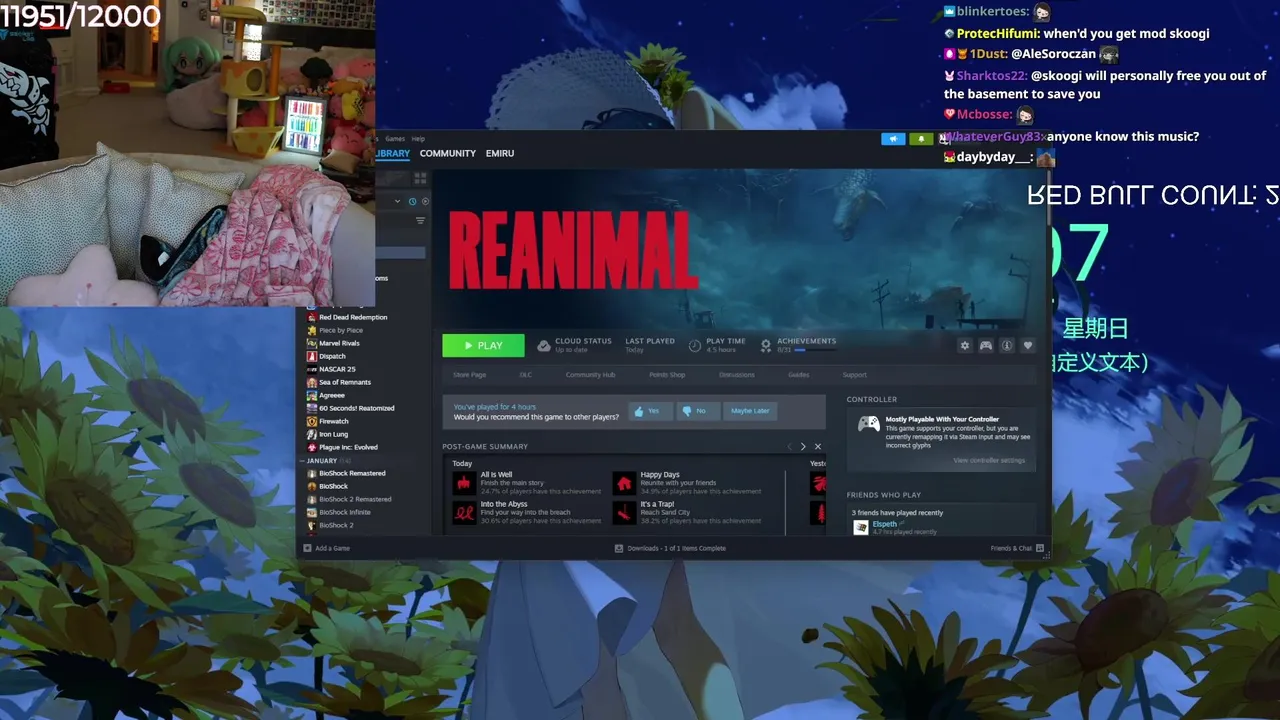Open the Guides tab
The width and height of the screenshot is (1280, 720).
[x=798, y=375]
